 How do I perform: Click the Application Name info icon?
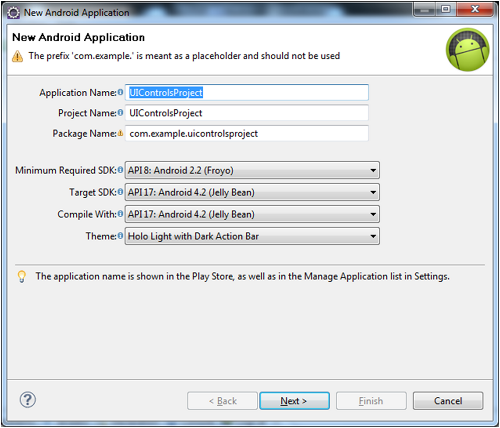[x=120, y=92]
